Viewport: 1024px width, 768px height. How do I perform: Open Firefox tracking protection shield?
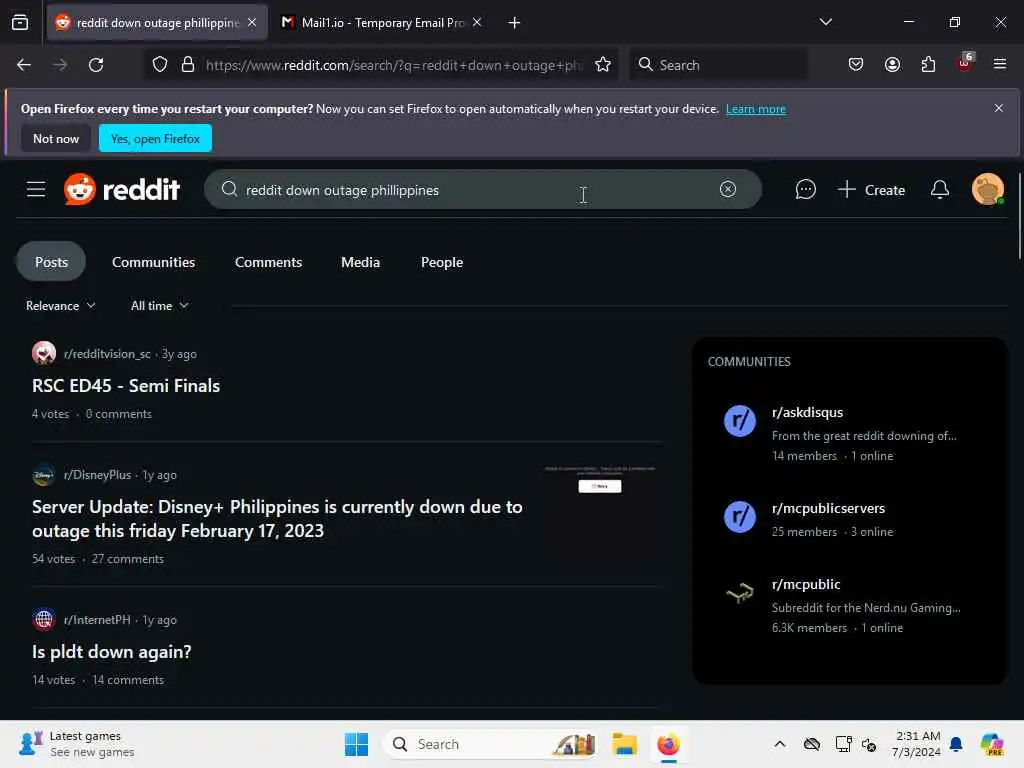click(x=160, y=65)
